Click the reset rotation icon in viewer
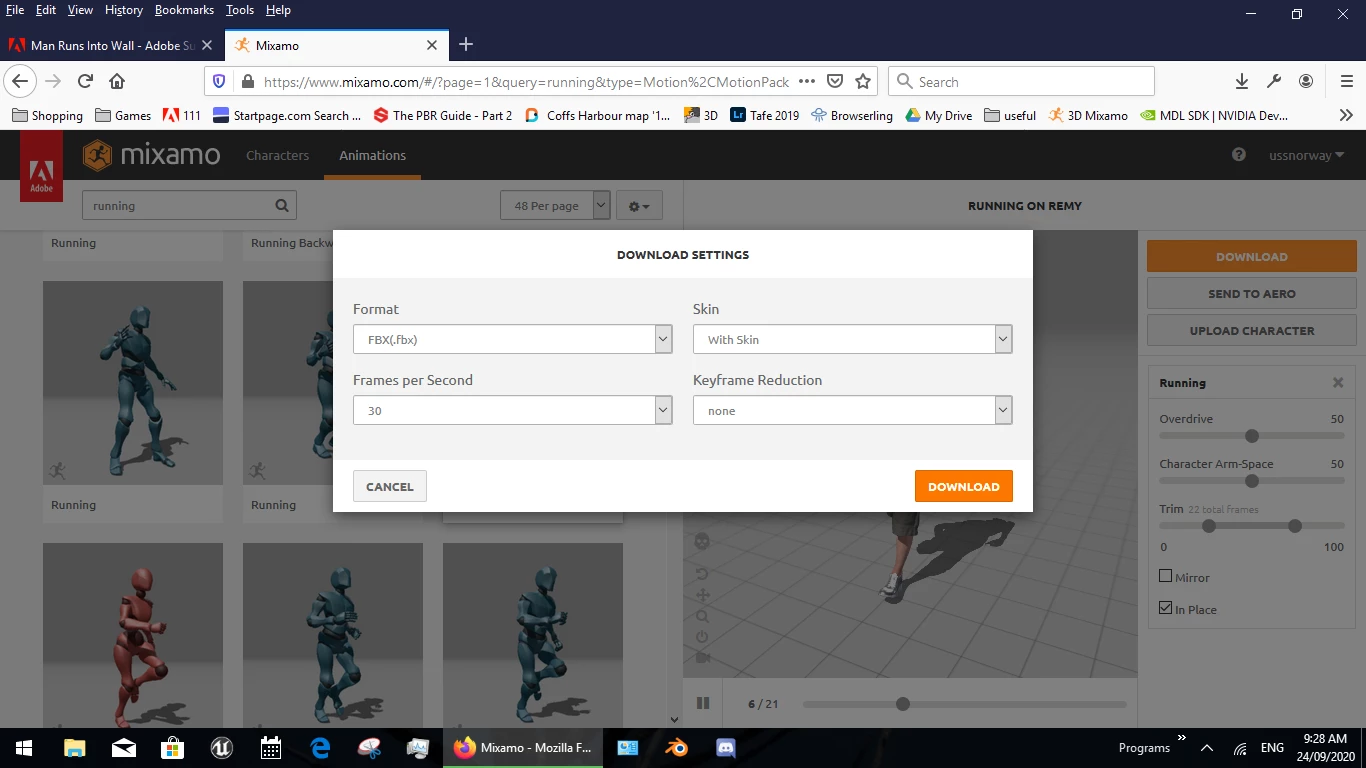 [702, 574]
